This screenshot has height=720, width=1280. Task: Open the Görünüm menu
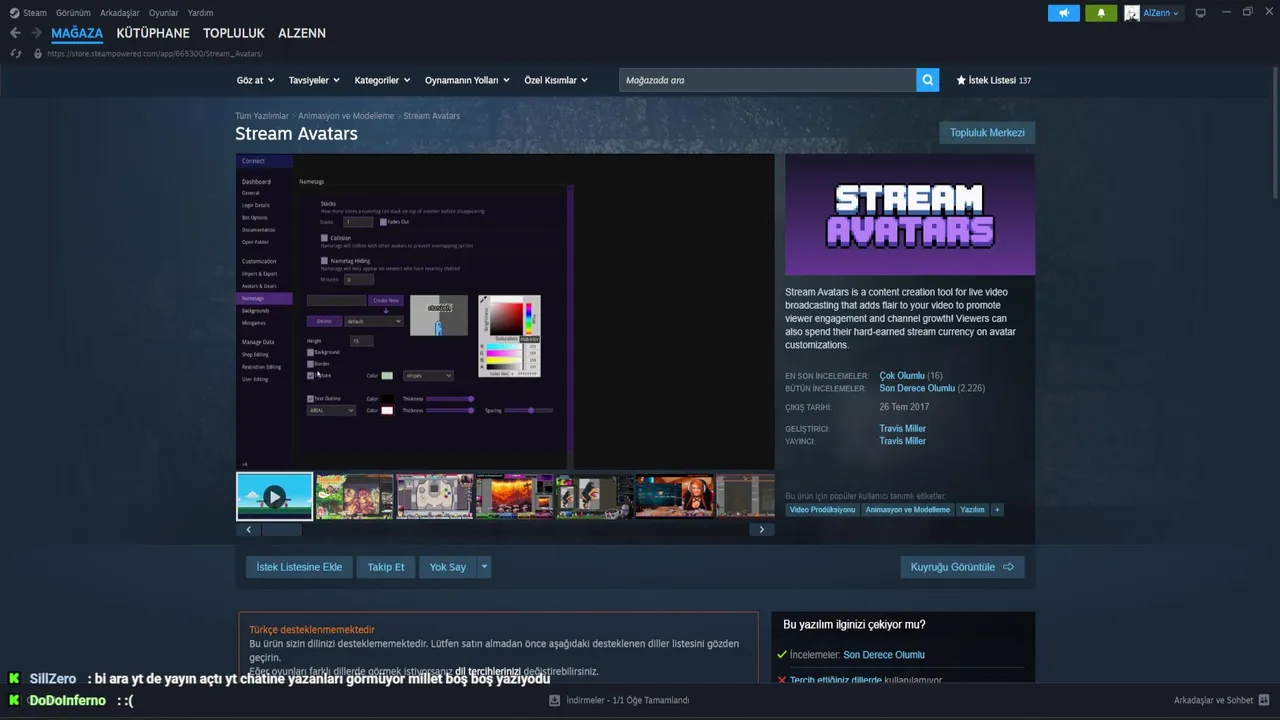73,13
